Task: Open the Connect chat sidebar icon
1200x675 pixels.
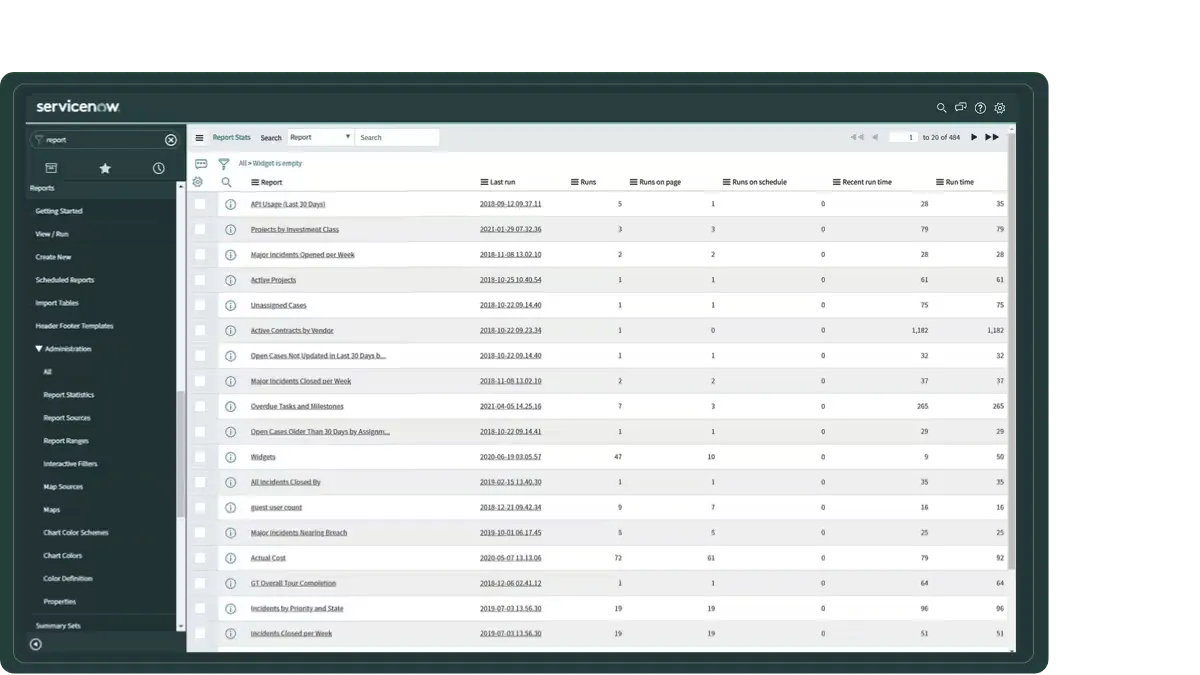Action: pos(960,108)
